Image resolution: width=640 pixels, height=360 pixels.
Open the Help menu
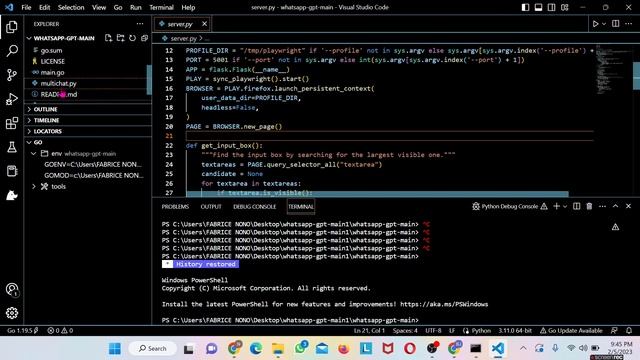pos(188,7)
